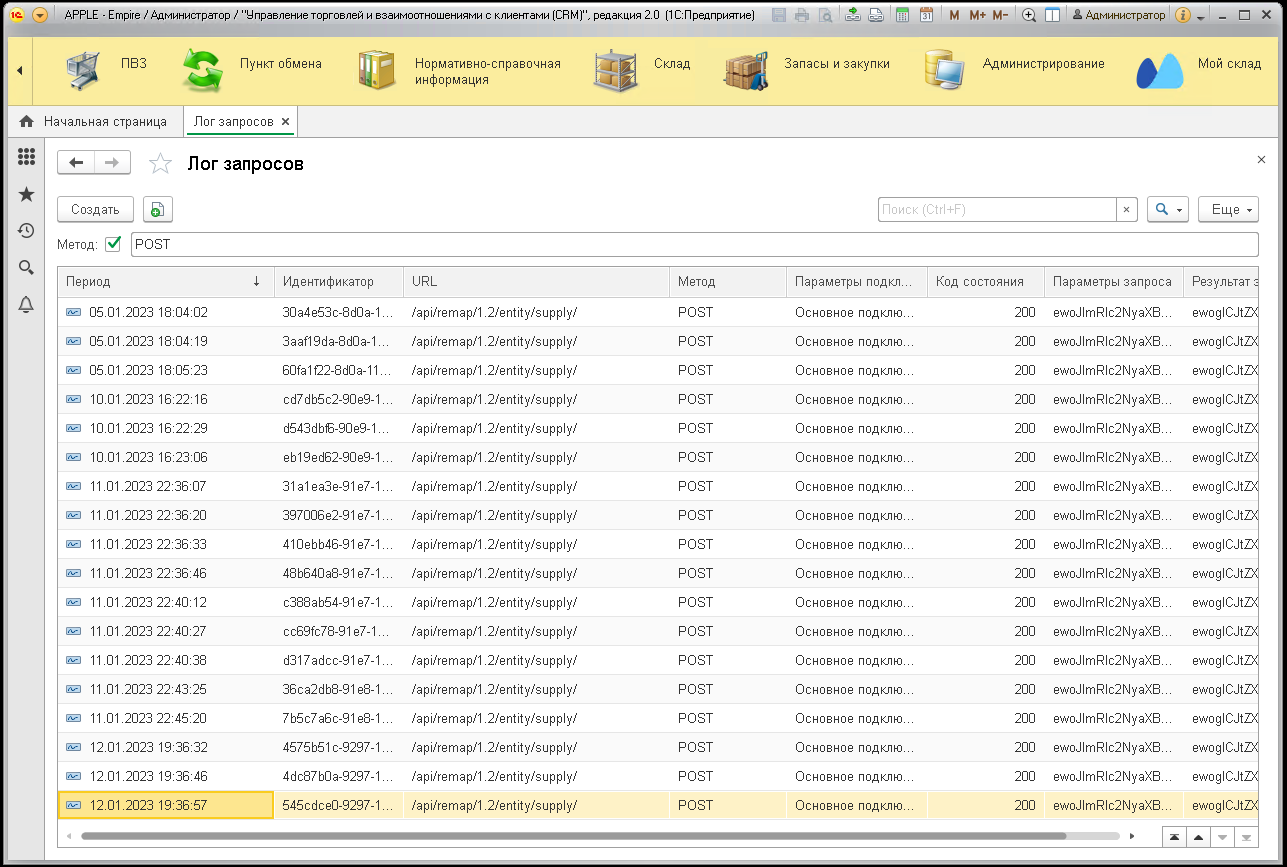This screenshot has width=1287, height=867.
Task: Uncheck the Метод filter checkbox
Action: [x=113, y=244]
